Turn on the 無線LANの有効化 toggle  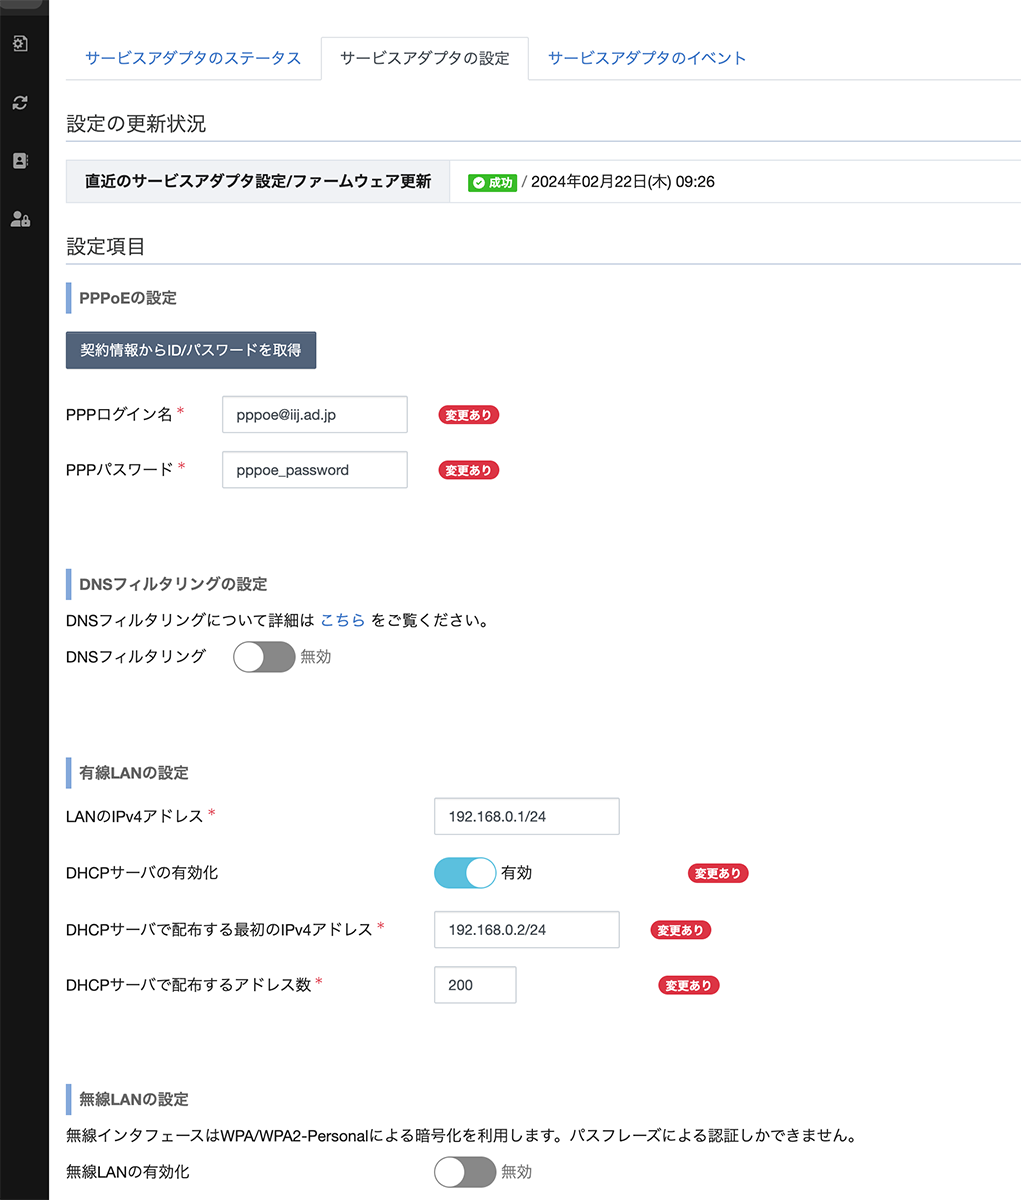pos(465,1172)
